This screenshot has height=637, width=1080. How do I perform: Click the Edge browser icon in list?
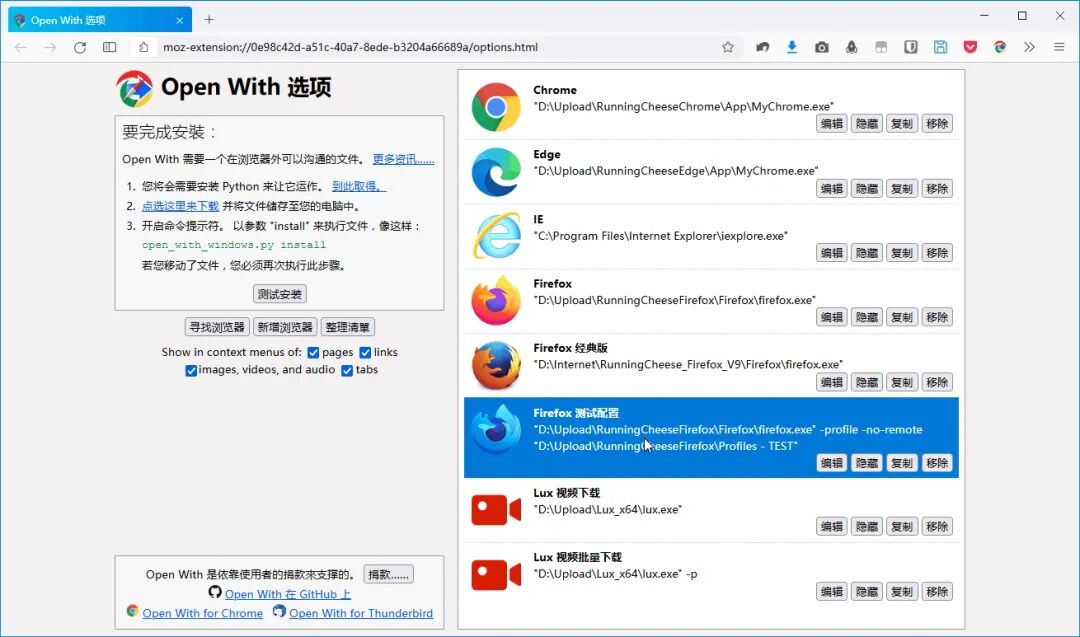496,171
